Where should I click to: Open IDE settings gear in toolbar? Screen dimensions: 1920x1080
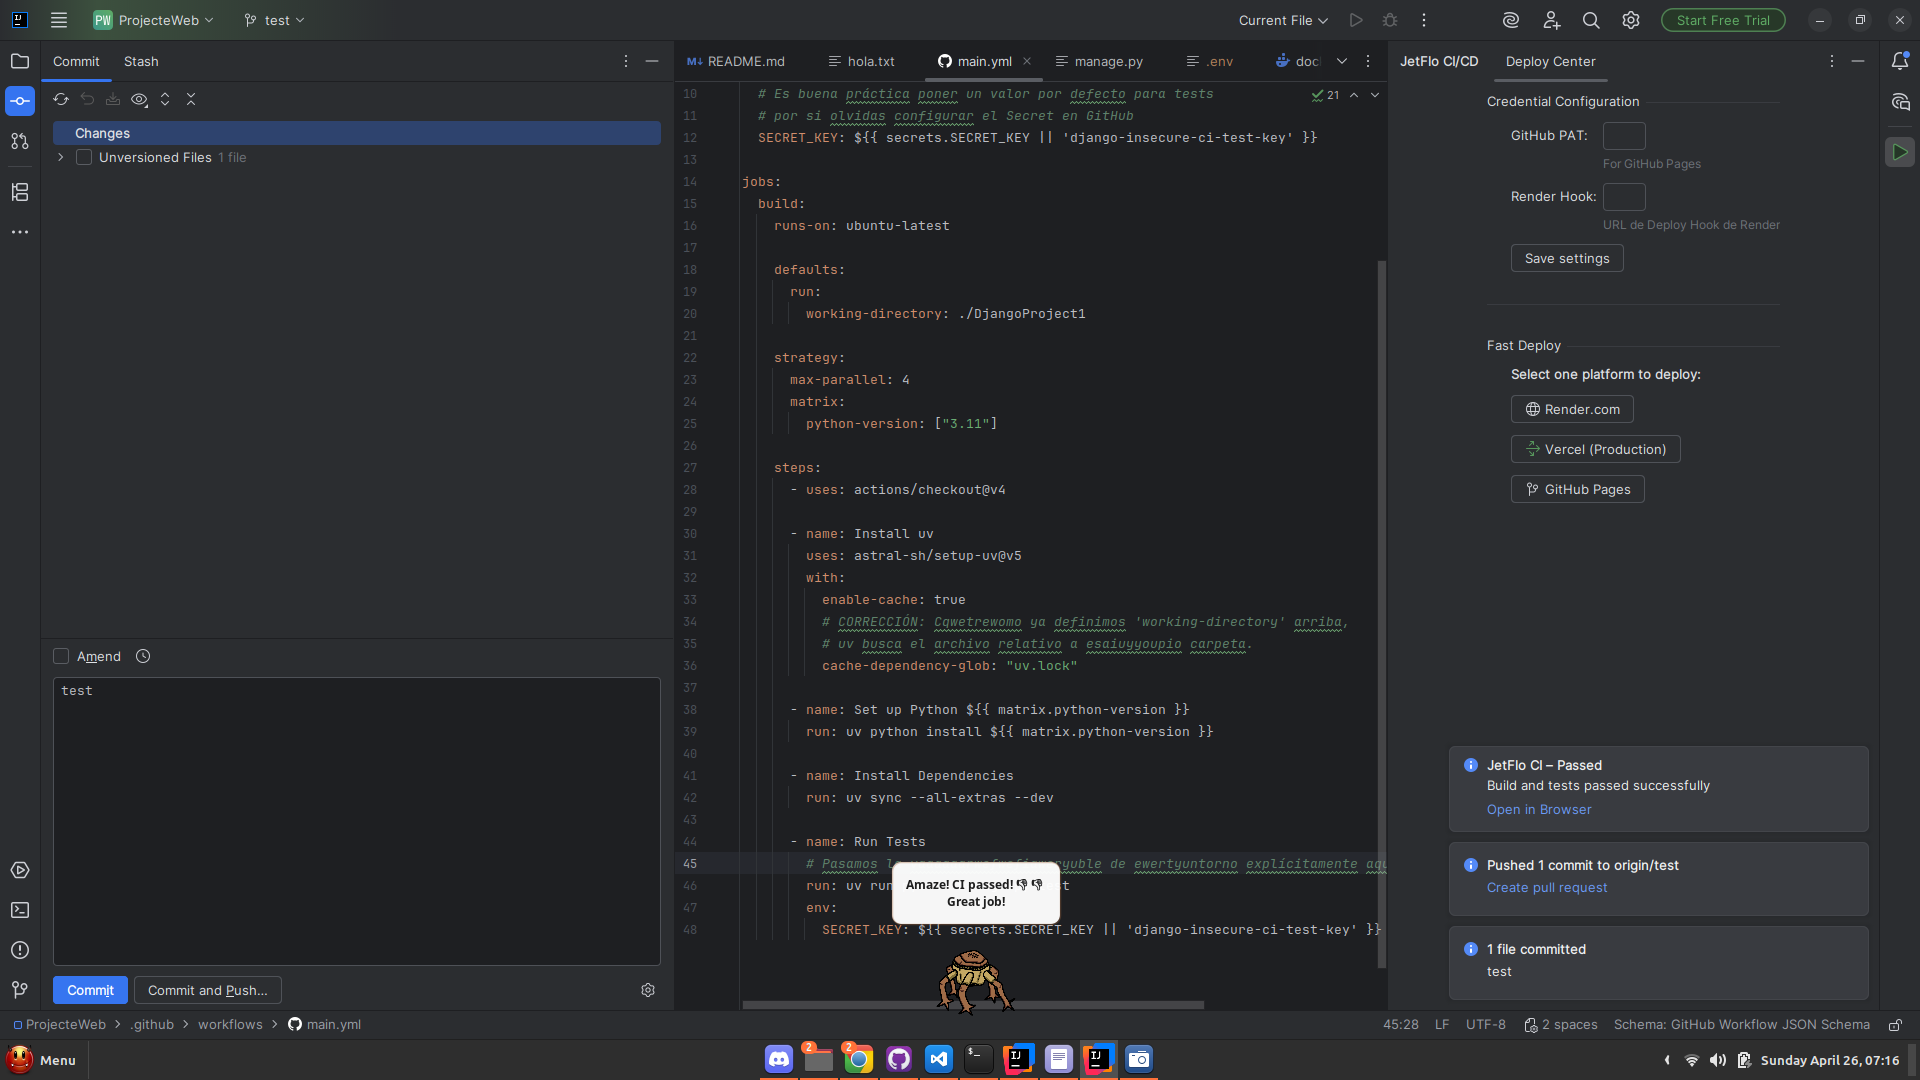[1631, 20]
